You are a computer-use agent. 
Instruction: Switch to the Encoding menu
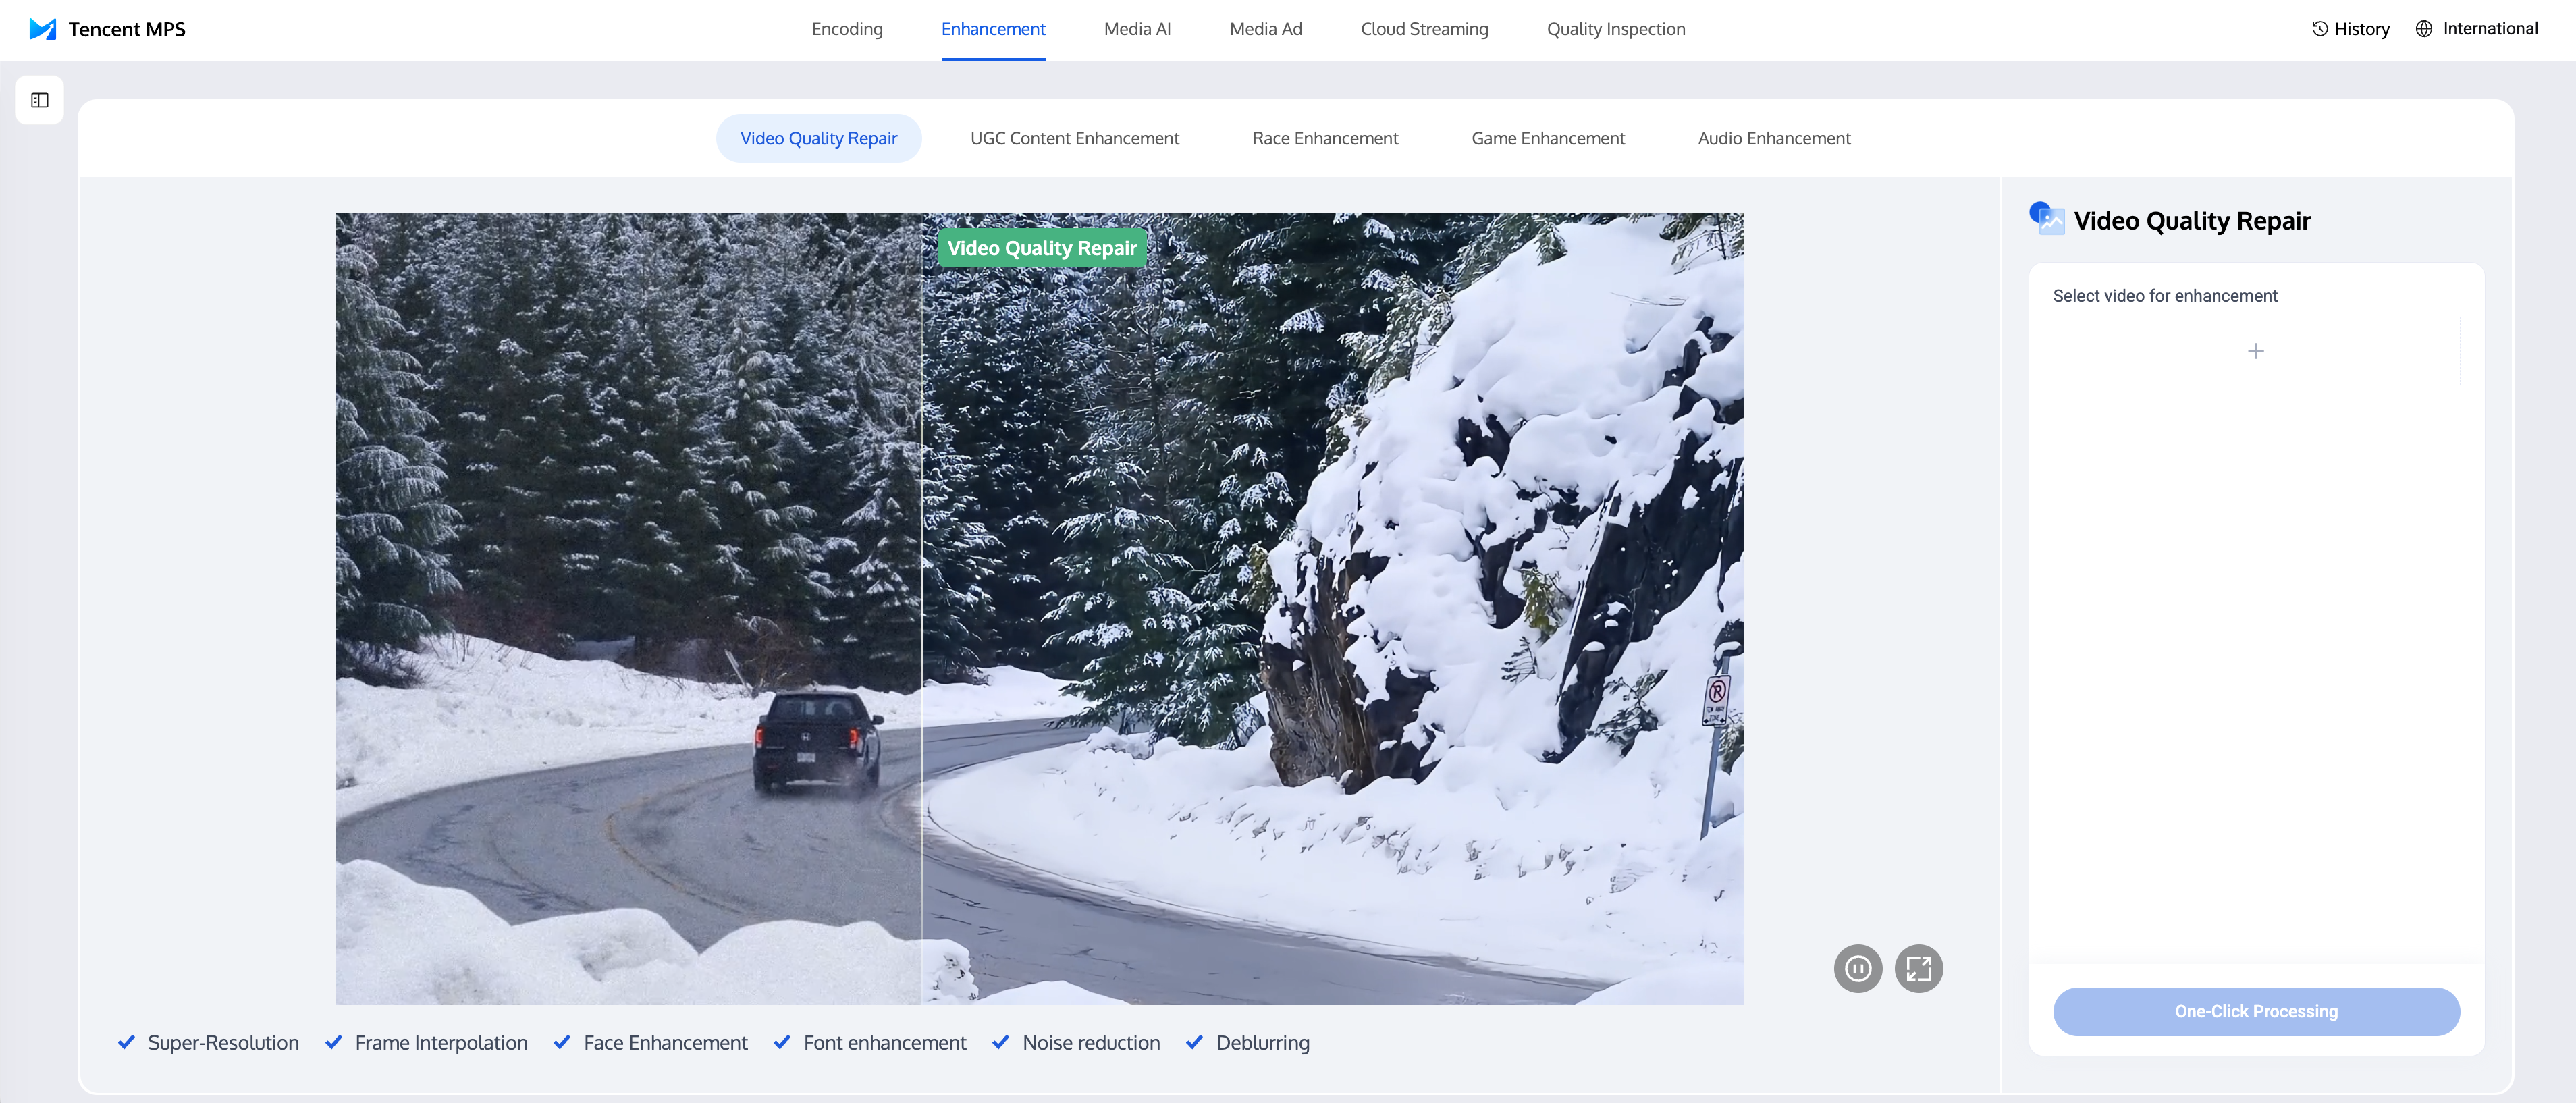point(847,29)
